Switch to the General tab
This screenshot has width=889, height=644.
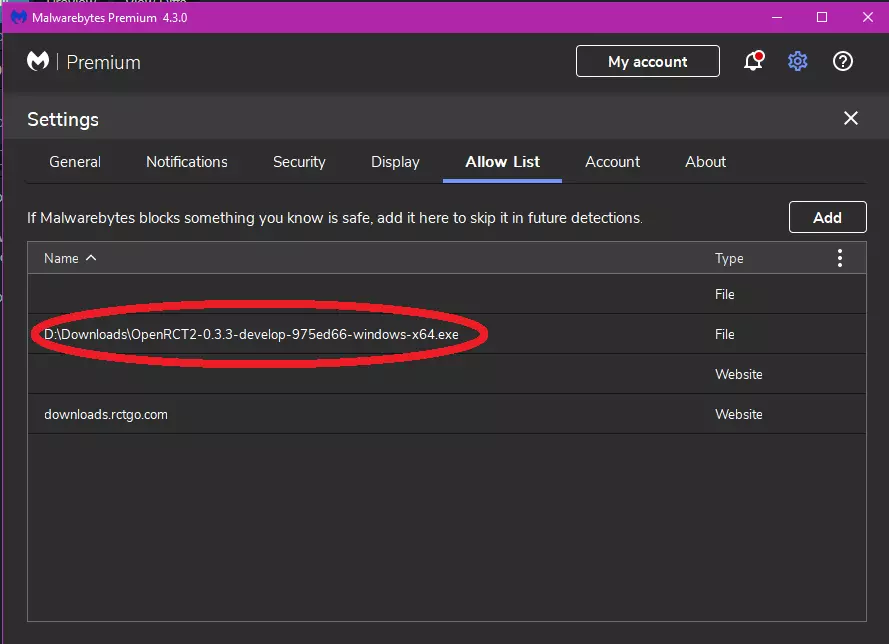[x=75, y=162]
